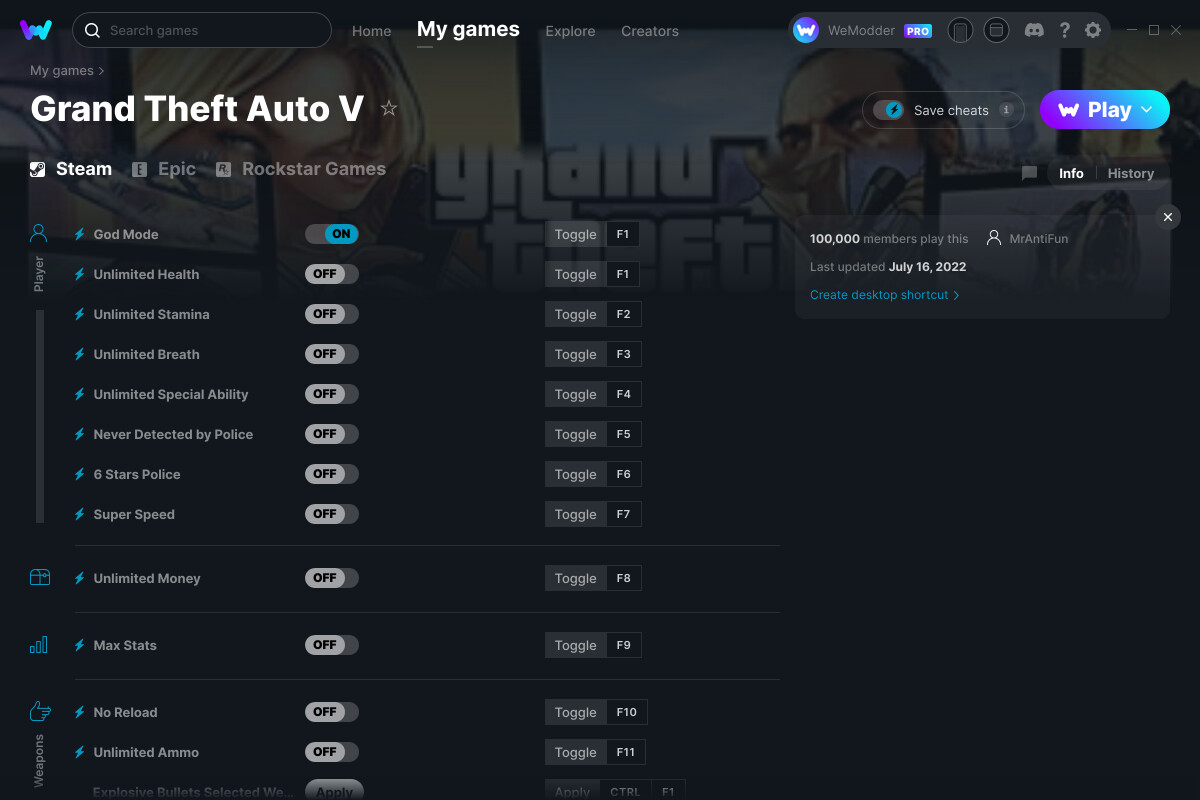Click the WeMod logo icon
This screenshot has height=800, width=1200.
coord(36,30)
